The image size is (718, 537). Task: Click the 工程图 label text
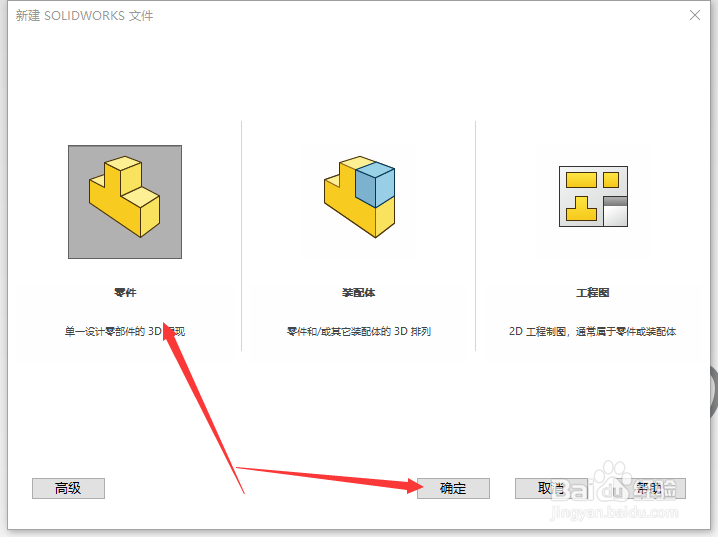point(593,293)
